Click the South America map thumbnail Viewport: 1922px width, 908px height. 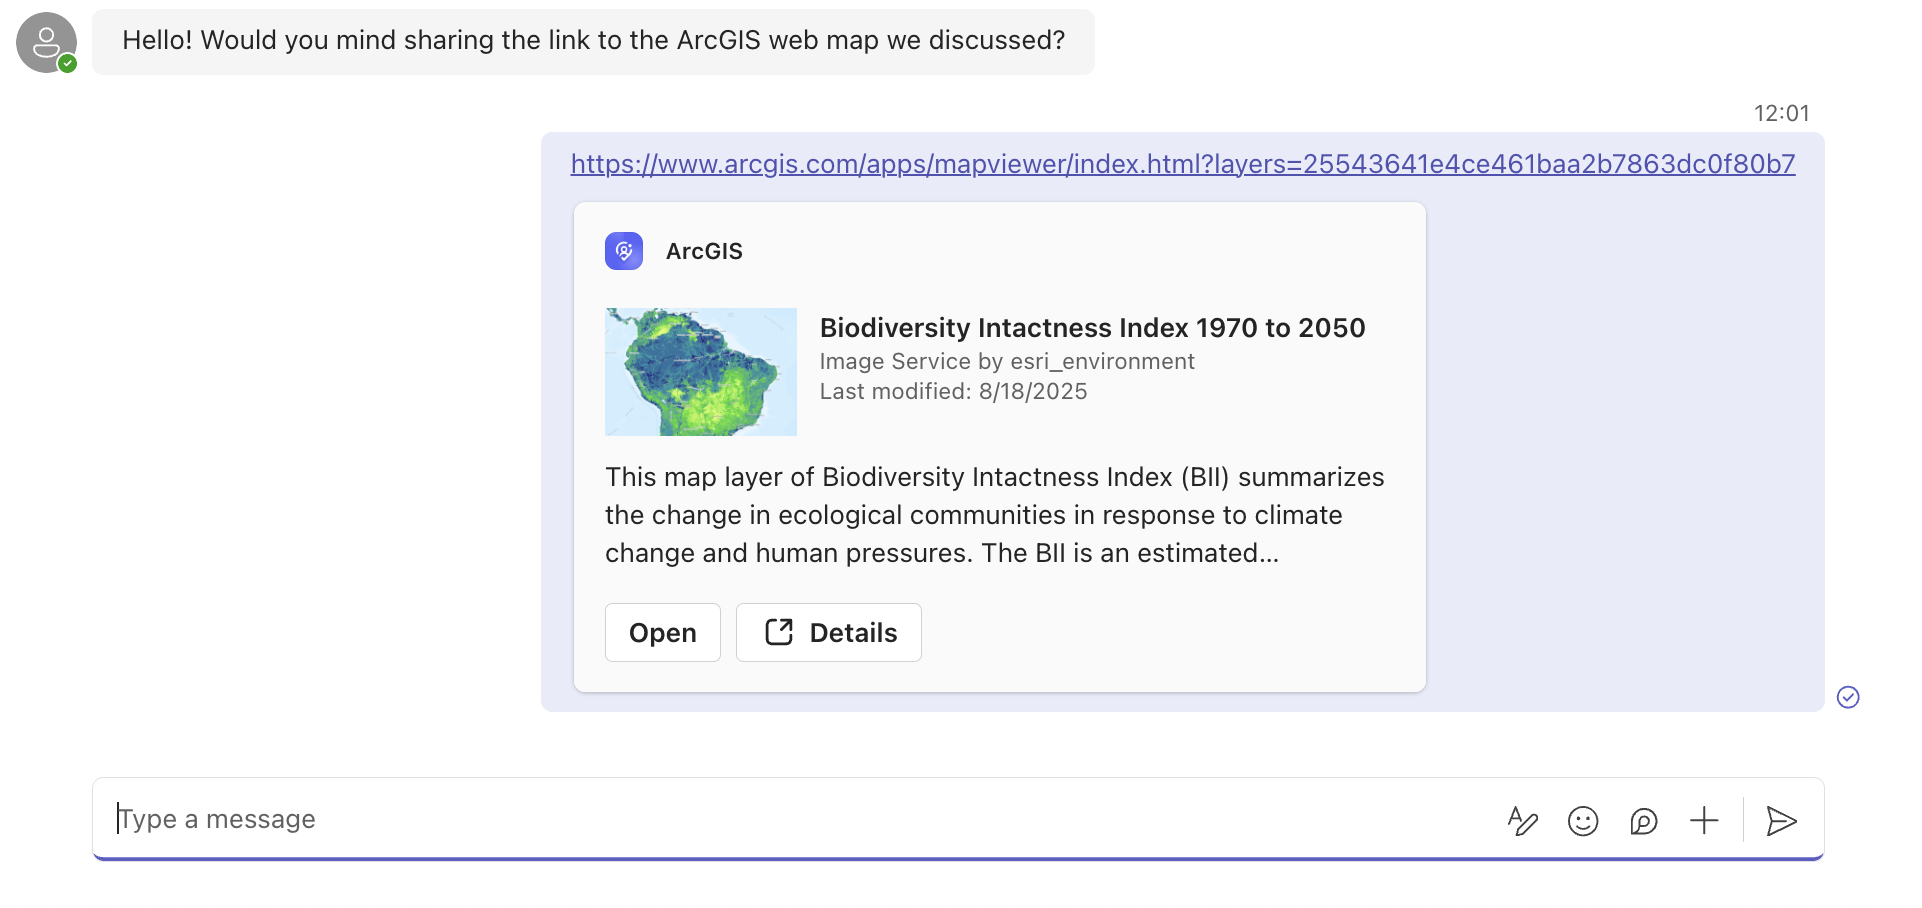pos(701,372)
